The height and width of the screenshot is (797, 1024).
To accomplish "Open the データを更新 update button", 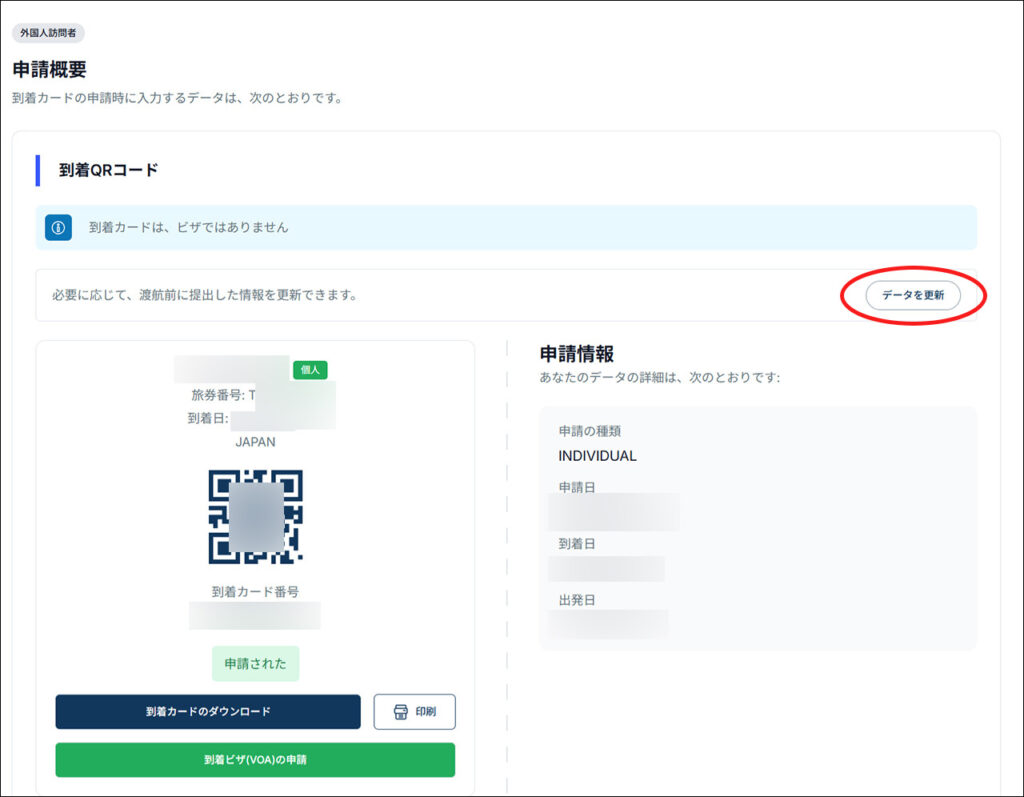I will pyautogui.click(x=913, y=296).
